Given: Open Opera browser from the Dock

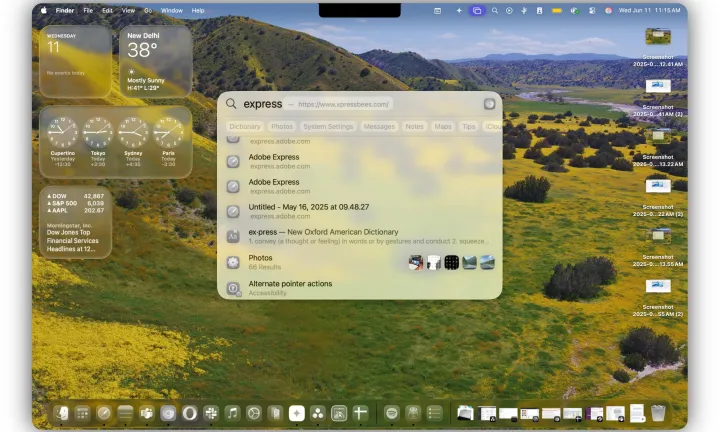Looking at the screenshot, I should click(x=190, y=414).
